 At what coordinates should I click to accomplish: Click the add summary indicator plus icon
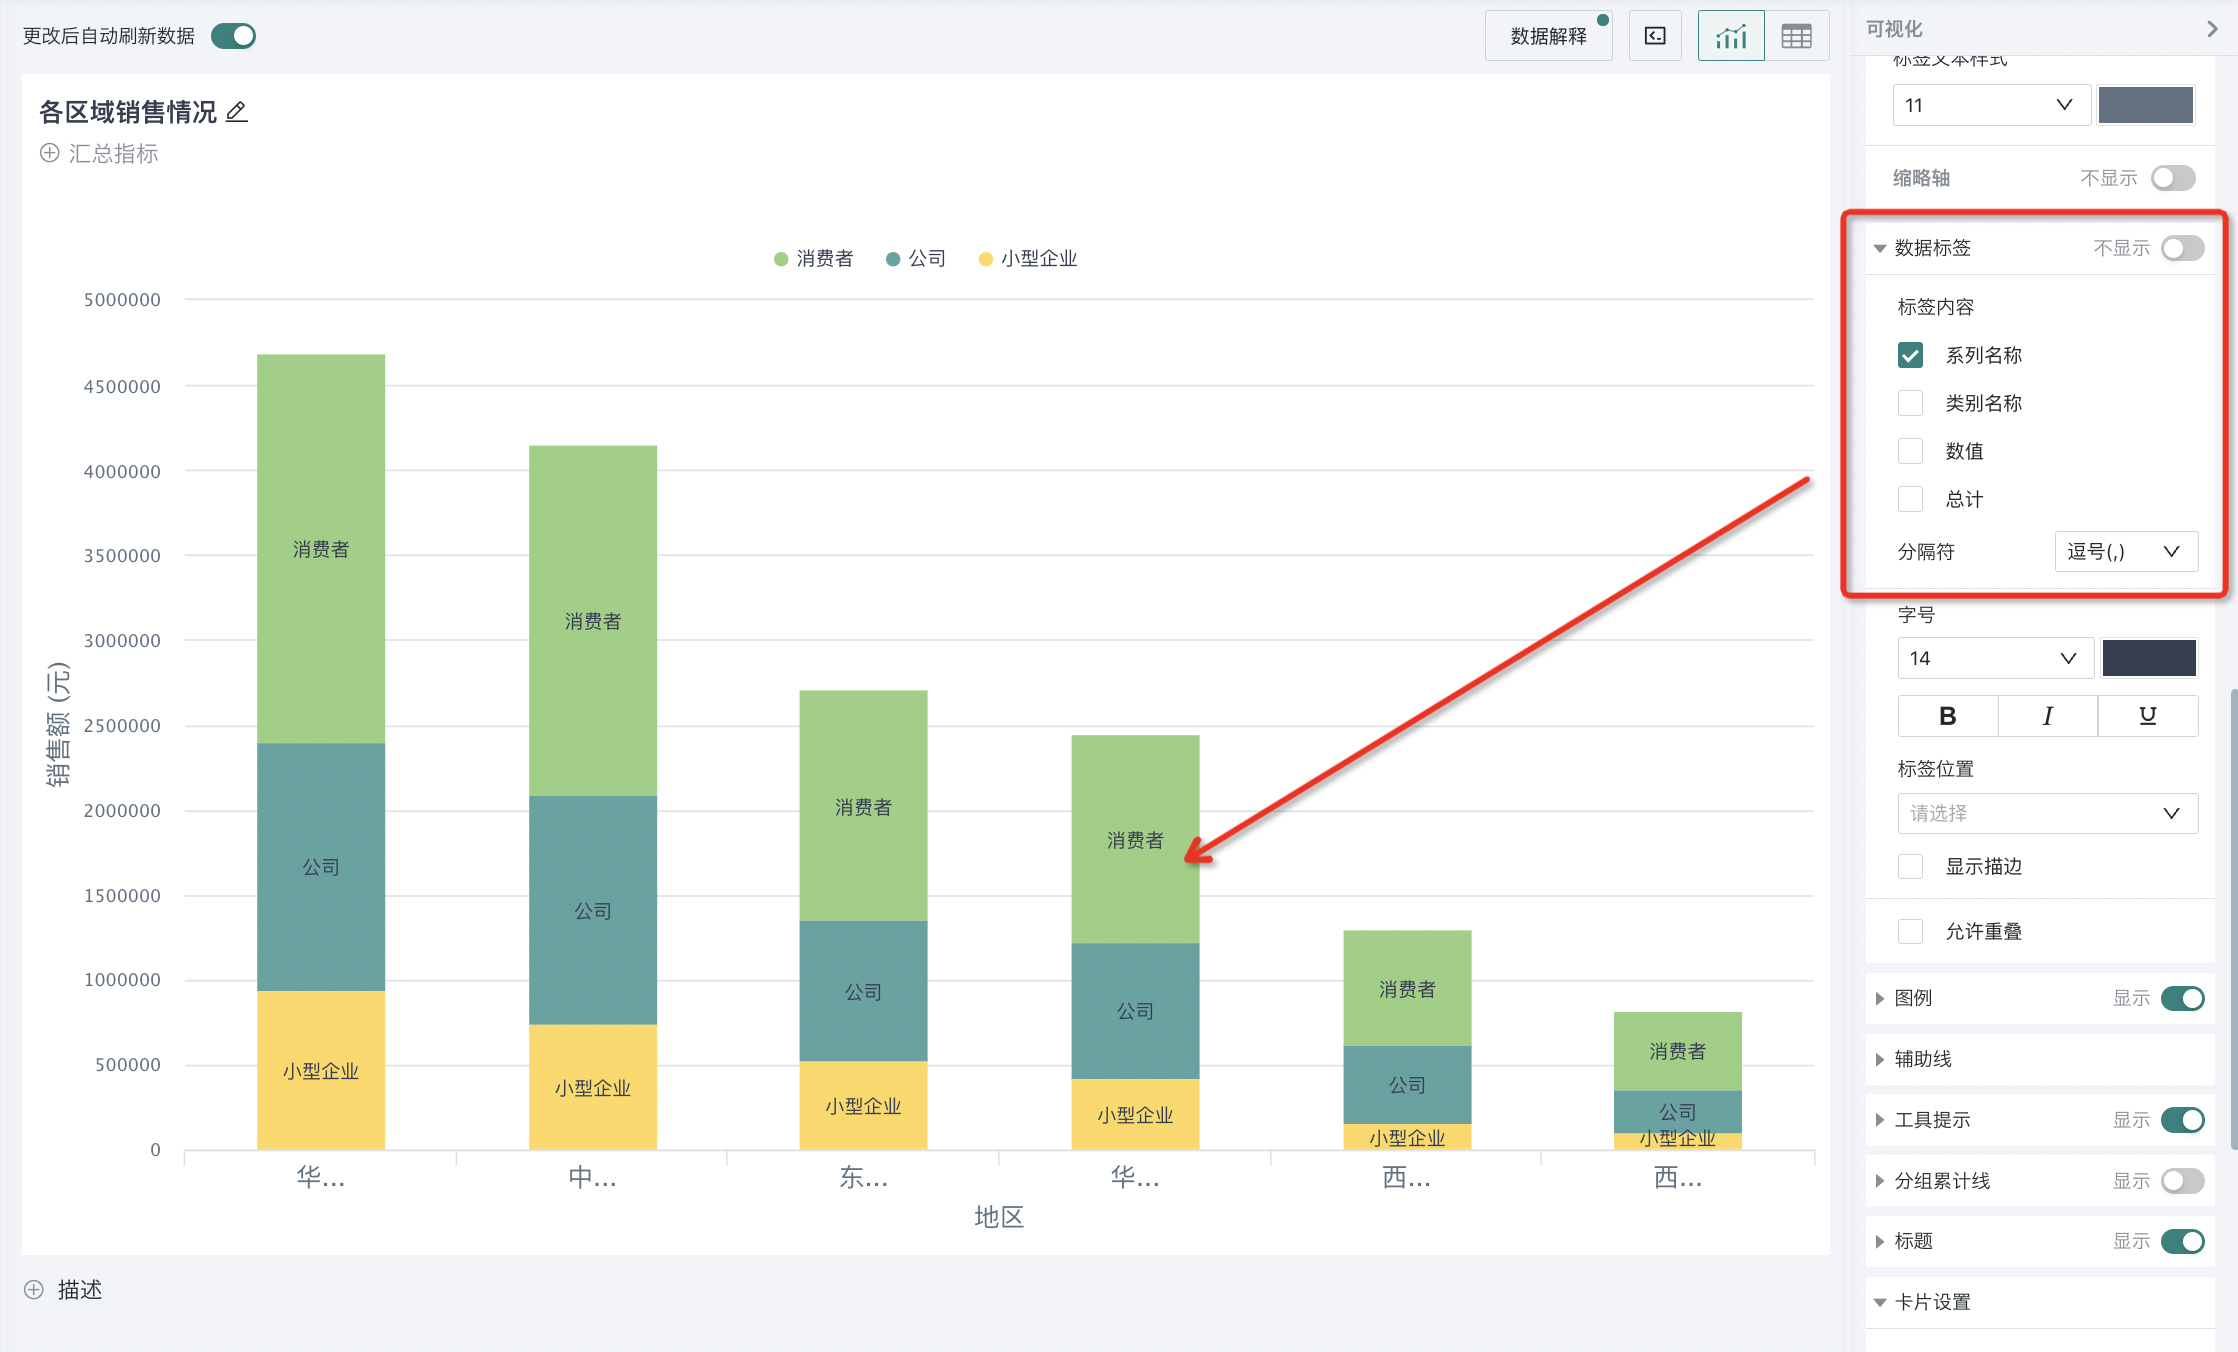[49, 153]
